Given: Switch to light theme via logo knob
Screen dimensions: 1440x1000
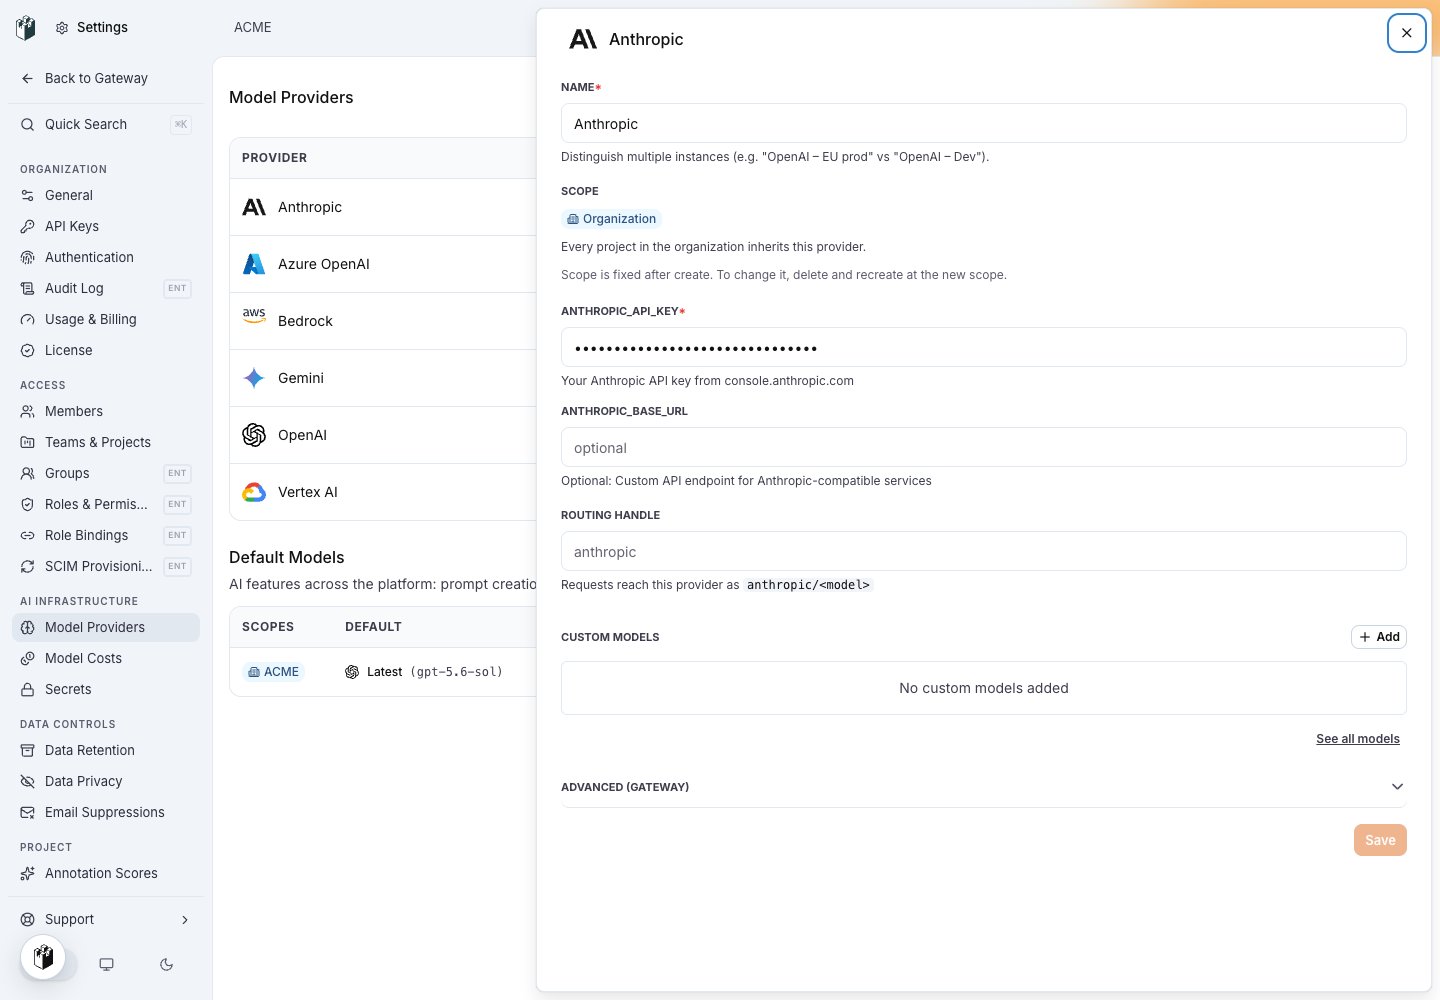Looking at the screenshot, I should (43, 957).
